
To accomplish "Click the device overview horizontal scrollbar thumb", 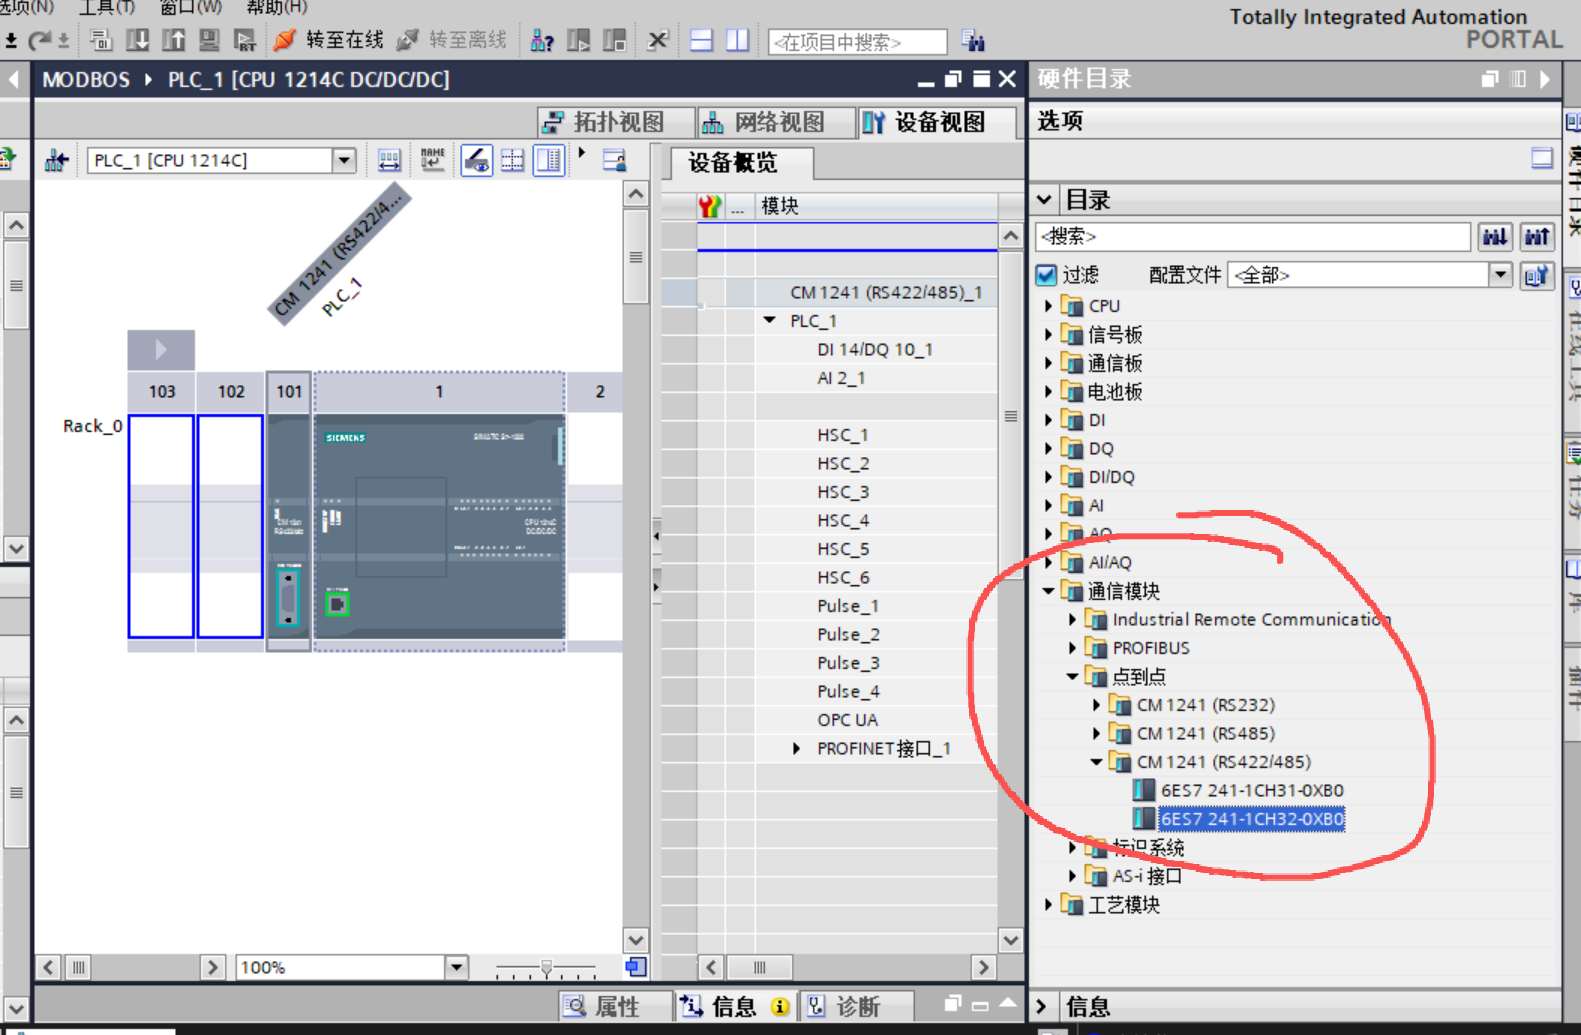I will pyautogui.click(x=760, y=967).
